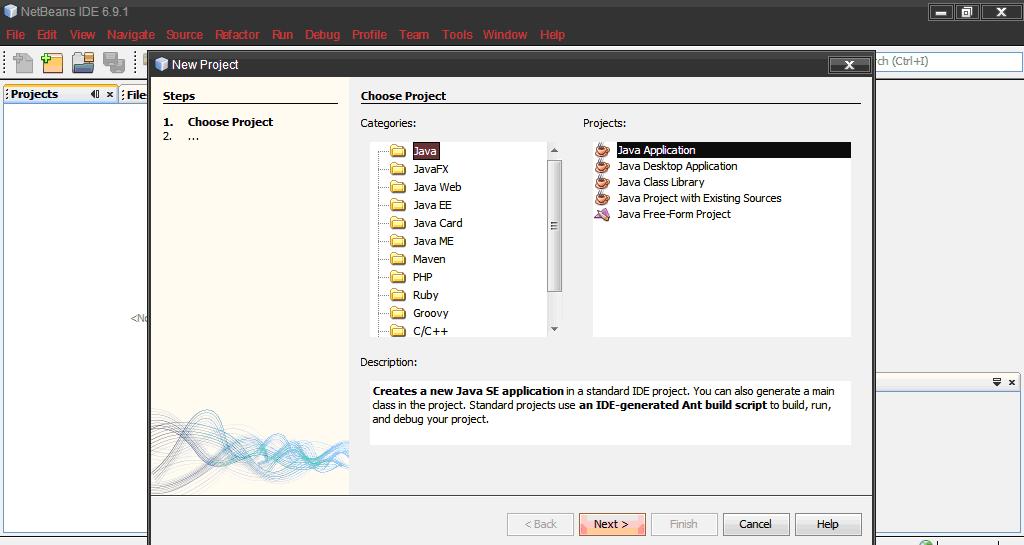Click the New Project dialog title cube icon
Viewport: 1024px width, 545px height.
[161, 64]
